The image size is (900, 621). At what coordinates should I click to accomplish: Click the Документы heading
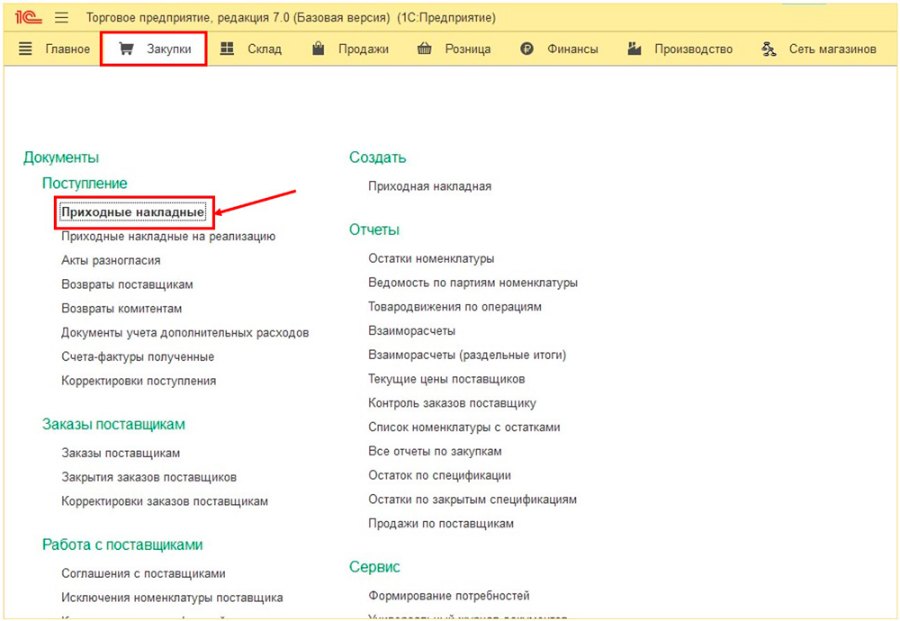[x=61, y=158]
